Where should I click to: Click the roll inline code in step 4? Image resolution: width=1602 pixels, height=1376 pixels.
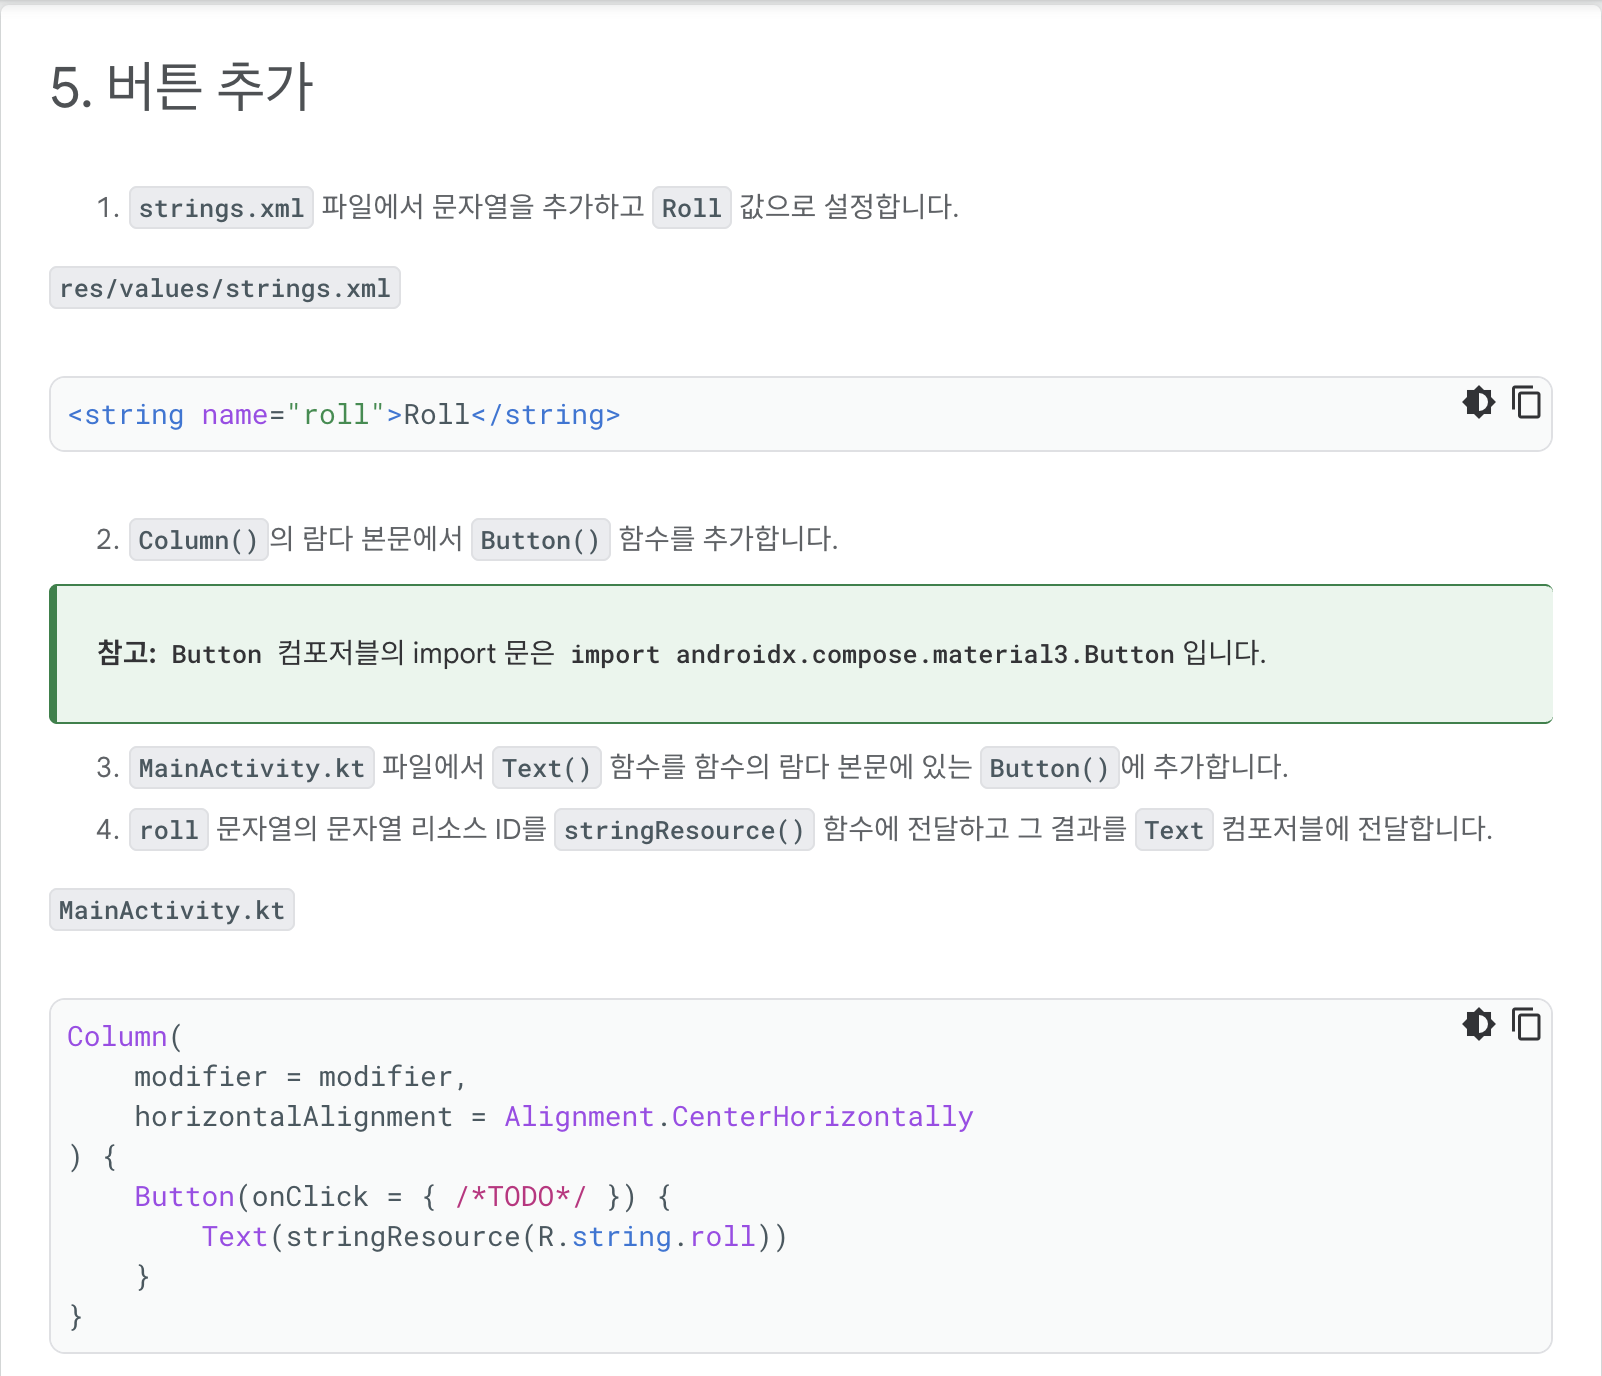[x=169, y=830]
